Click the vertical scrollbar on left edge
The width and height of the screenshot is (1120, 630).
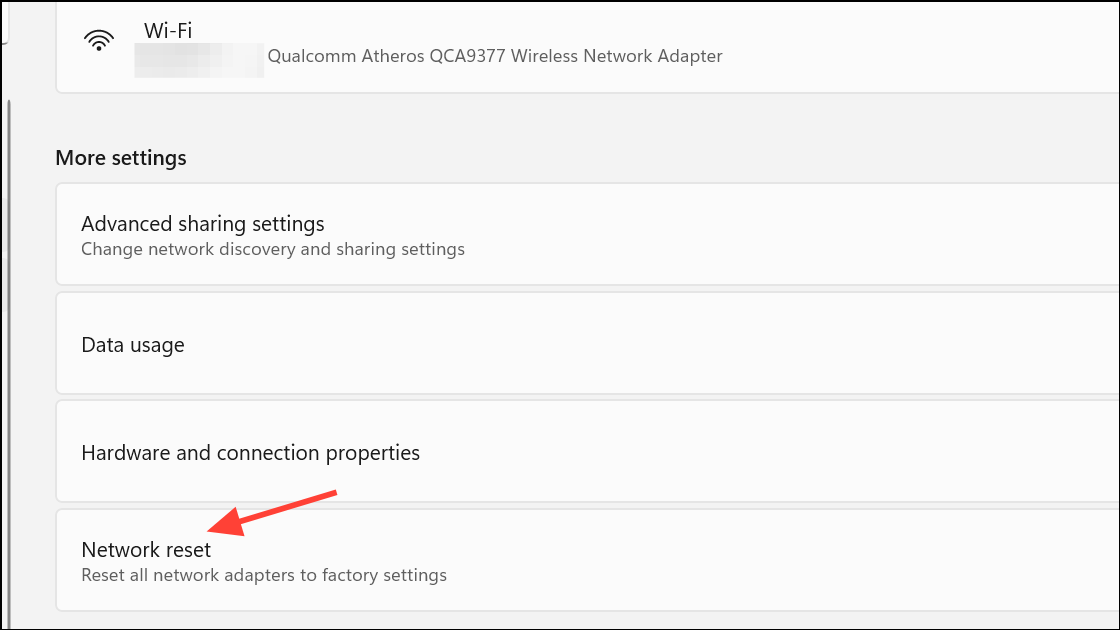pyautogui.click(x=9, y=357)
